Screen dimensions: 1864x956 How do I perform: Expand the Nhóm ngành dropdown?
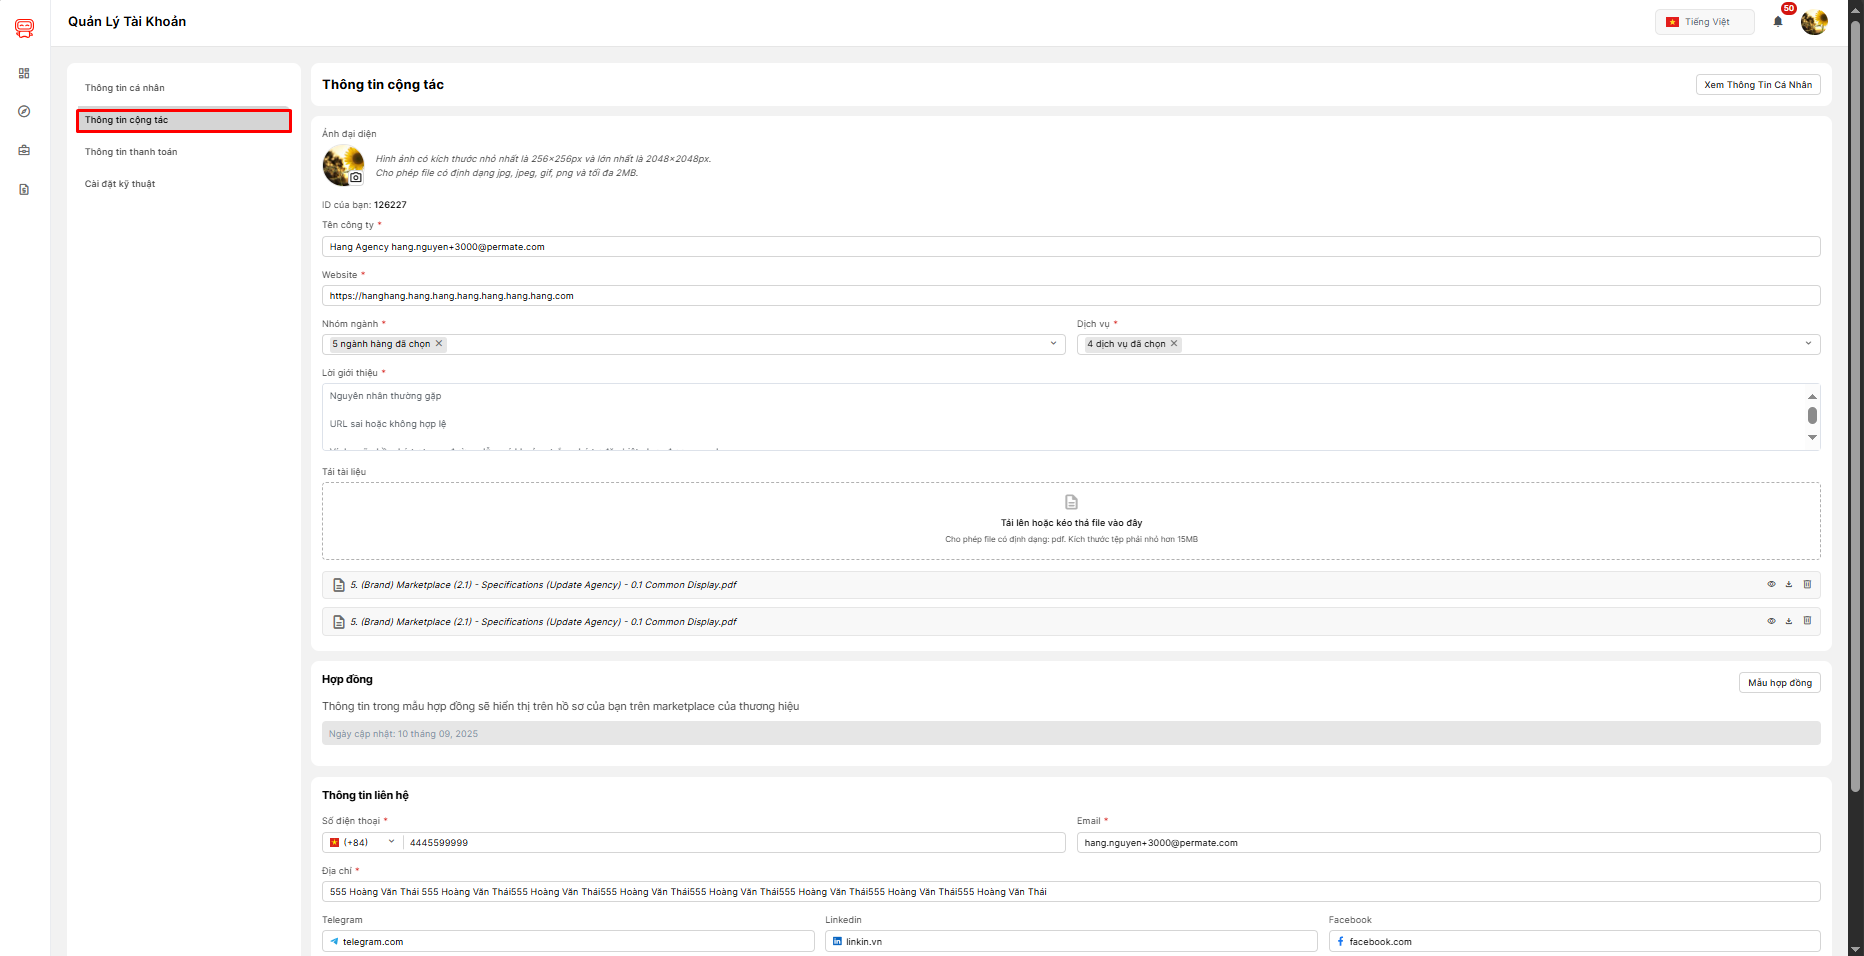pos(1053,344)
